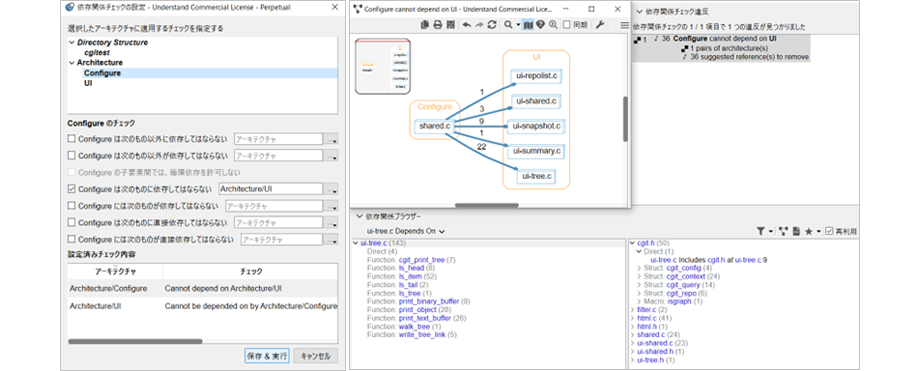Collapse the Architecture tree node
Screen dimensions: 920x371
point(71,63)
